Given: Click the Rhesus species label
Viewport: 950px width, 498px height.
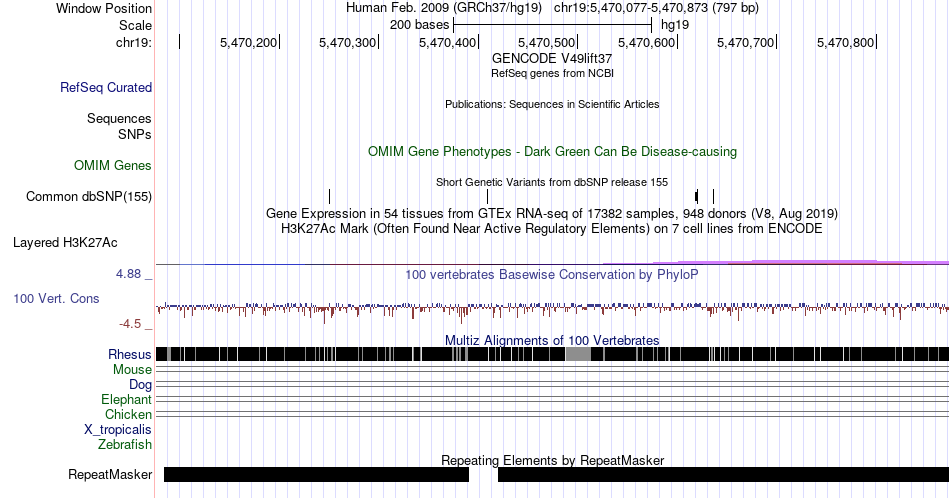Looking at the screenshot, I should click(x=130, y=354).
